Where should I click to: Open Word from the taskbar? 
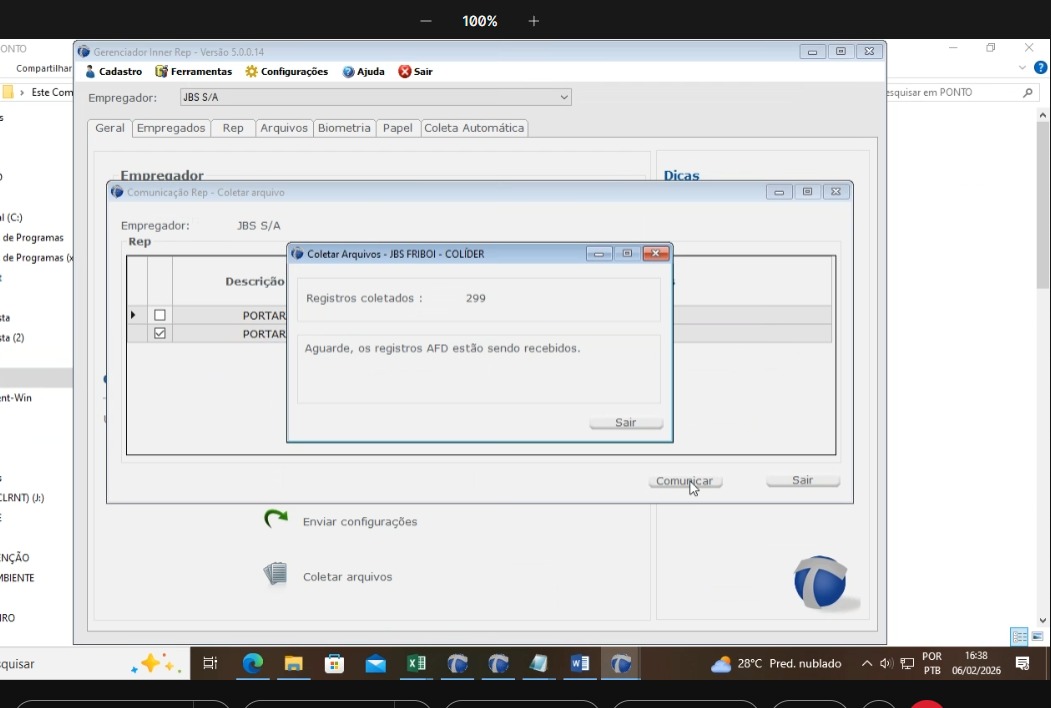tap(580, 663)
